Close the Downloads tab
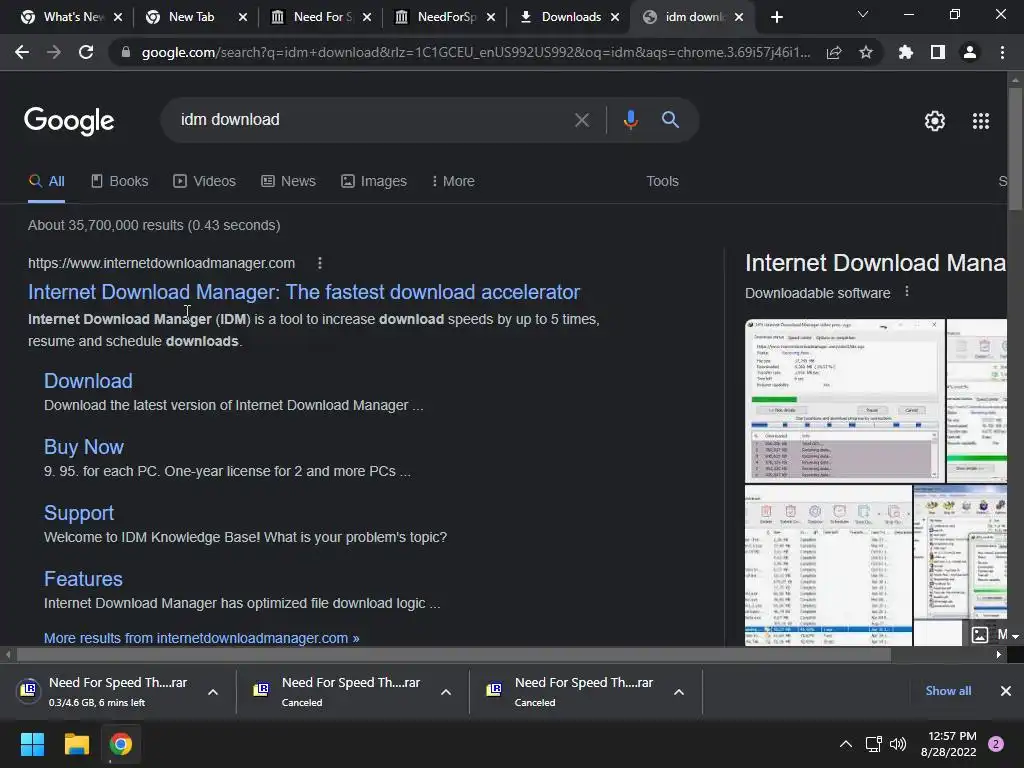This screenshot has height=768, width=1024. (x=615, y=17)
